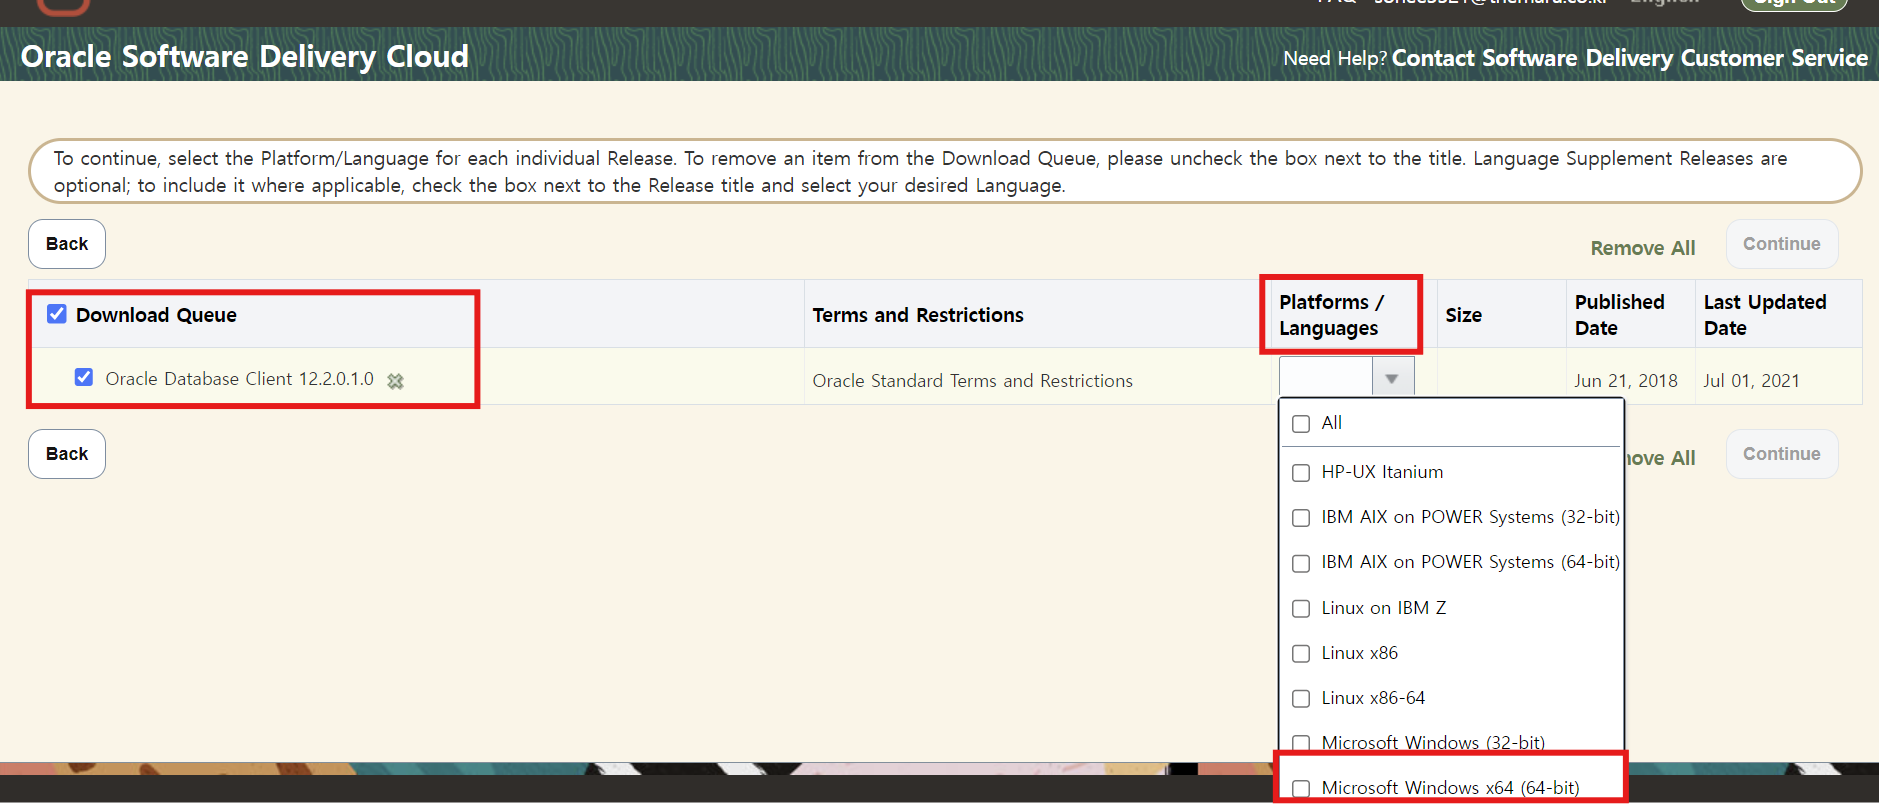Click the Oracle Software Delivery Cloud title
This screenshot has width=1879, height=804.
coord(245,56)
